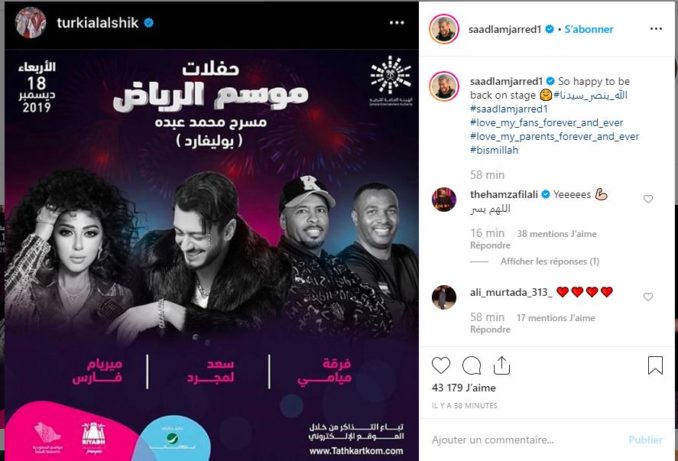Save the post with the bookmark icon
This screenshot has width=678, height=461.
click(656, 365)
